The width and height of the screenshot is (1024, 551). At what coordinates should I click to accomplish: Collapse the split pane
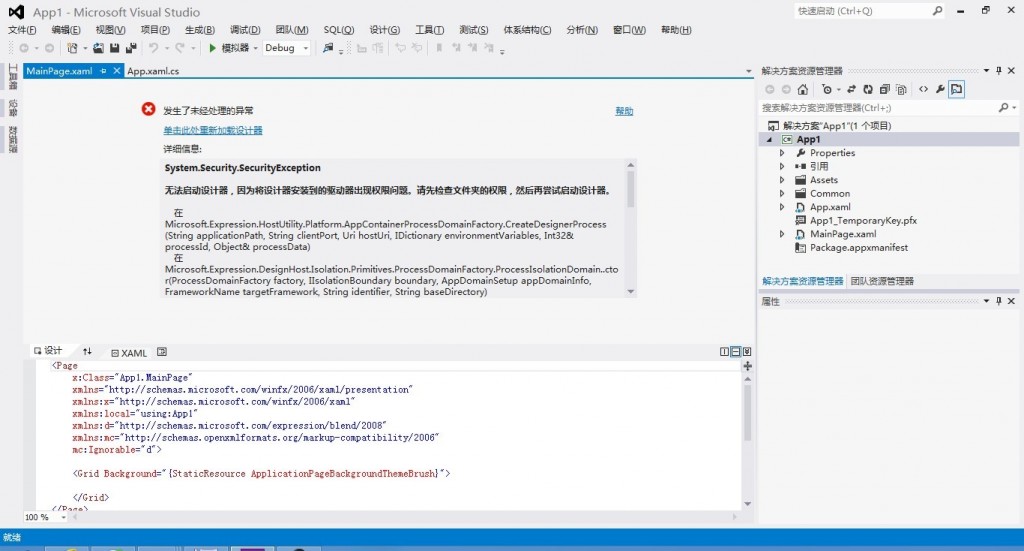point(747,352)
